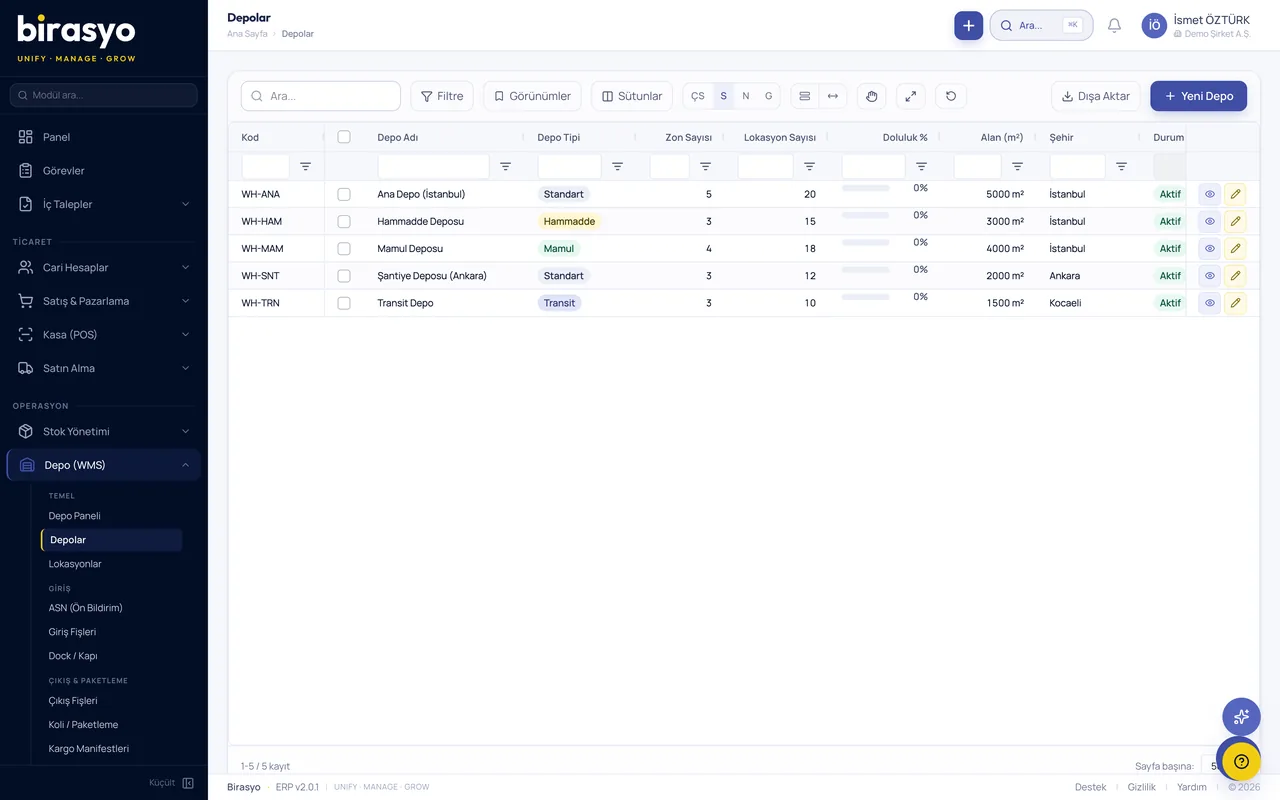This screenshot has width=1280, height=800.
Task: Click the blue plus quick-add button
Action: (968, 25)
